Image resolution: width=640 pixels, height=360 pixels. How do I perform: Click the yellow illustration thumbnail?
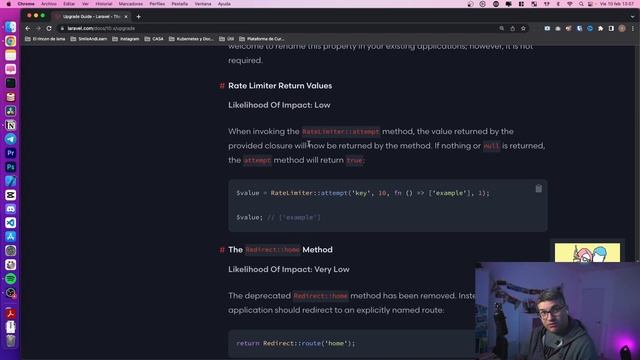tap(587, 253)
